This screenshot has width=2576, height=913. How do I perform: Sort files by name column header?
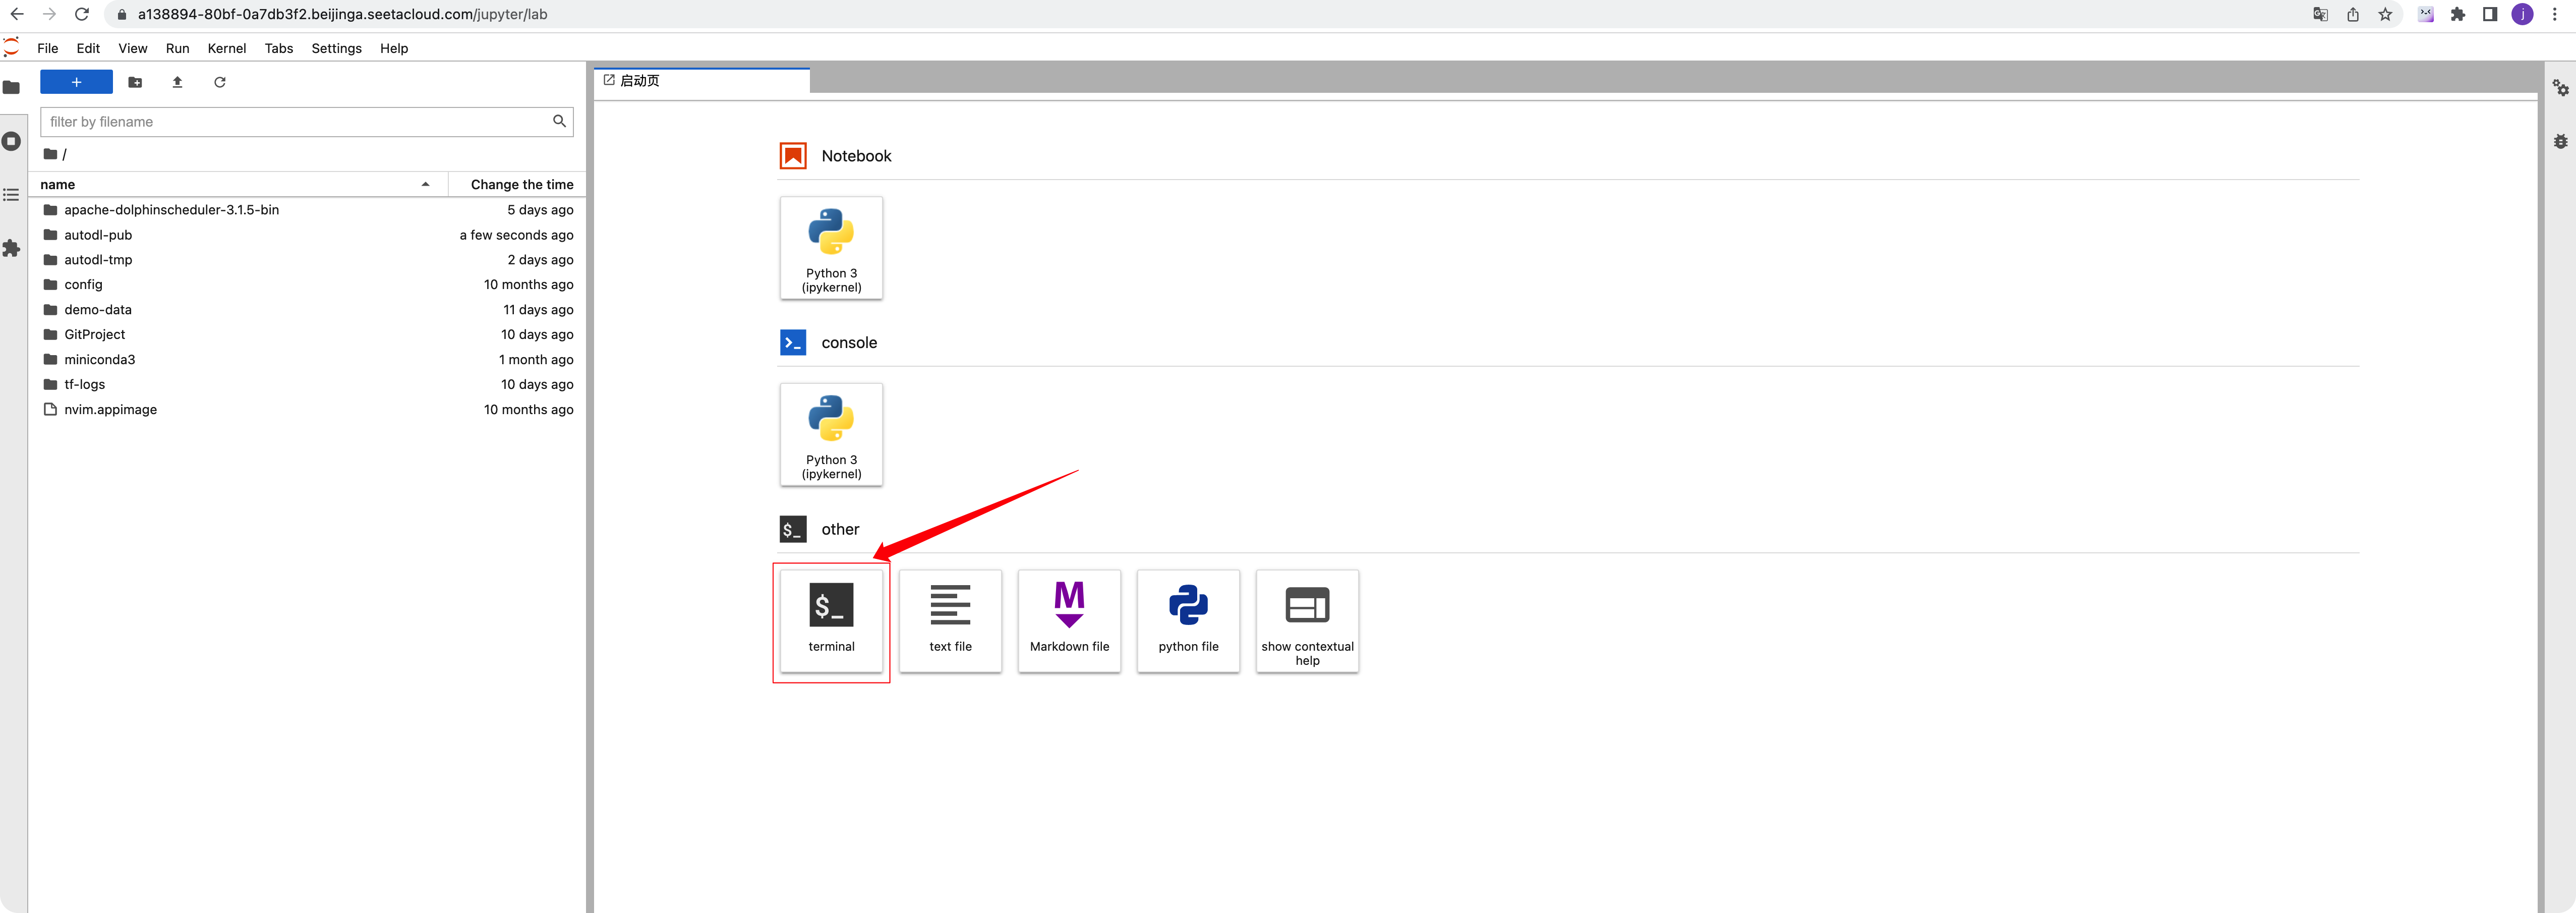(238, 184)
